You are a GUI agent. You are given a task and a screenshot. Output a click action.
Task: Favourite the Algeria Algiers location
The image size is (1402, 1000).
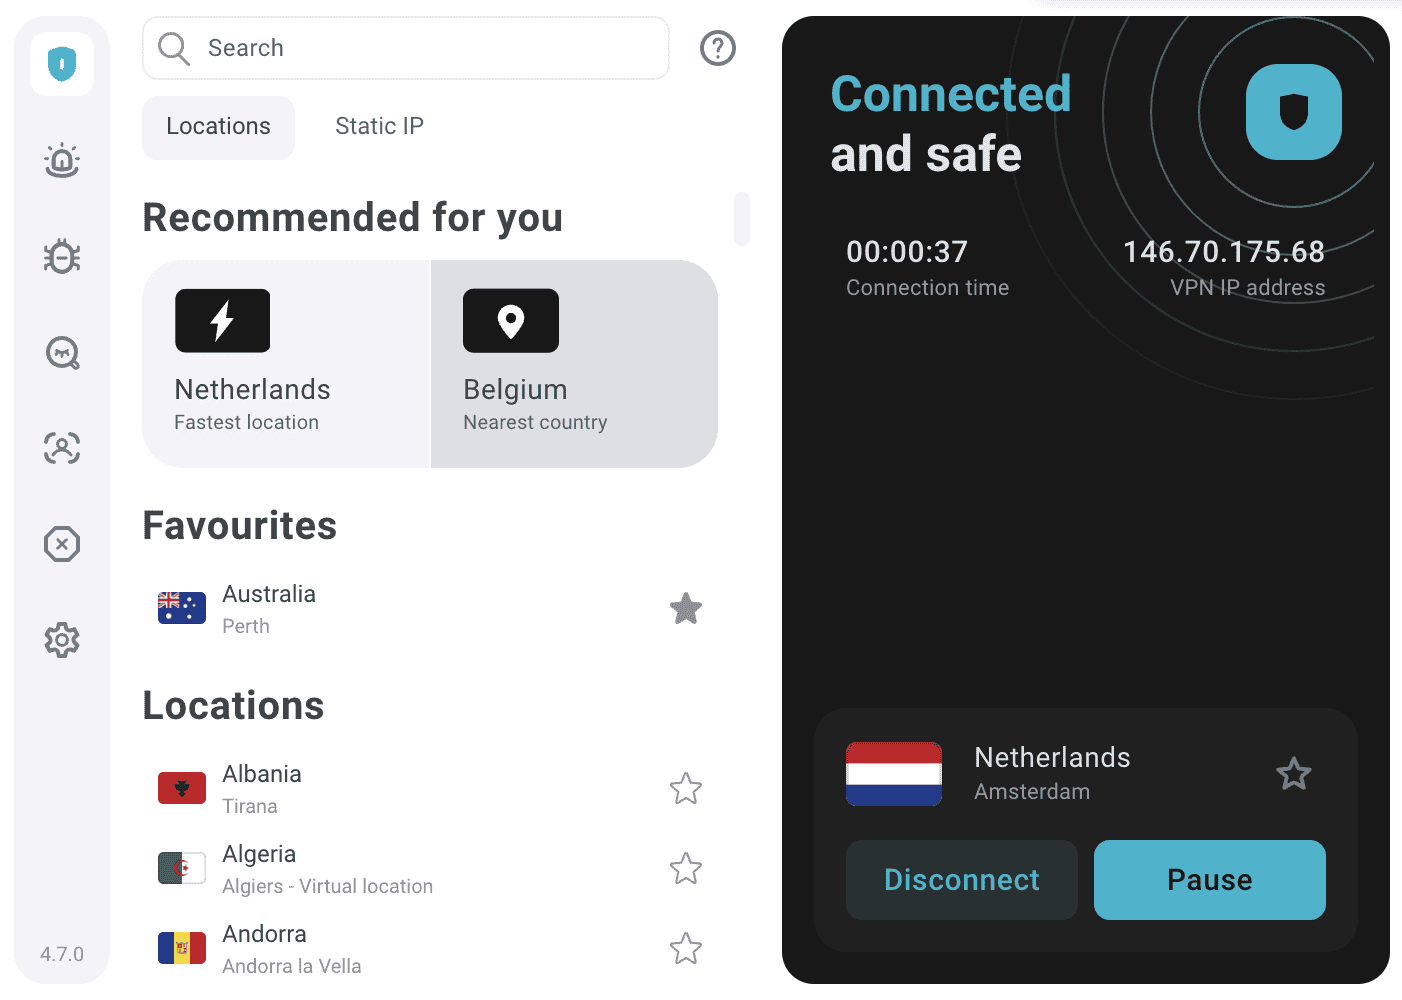[x=686, y=869]
